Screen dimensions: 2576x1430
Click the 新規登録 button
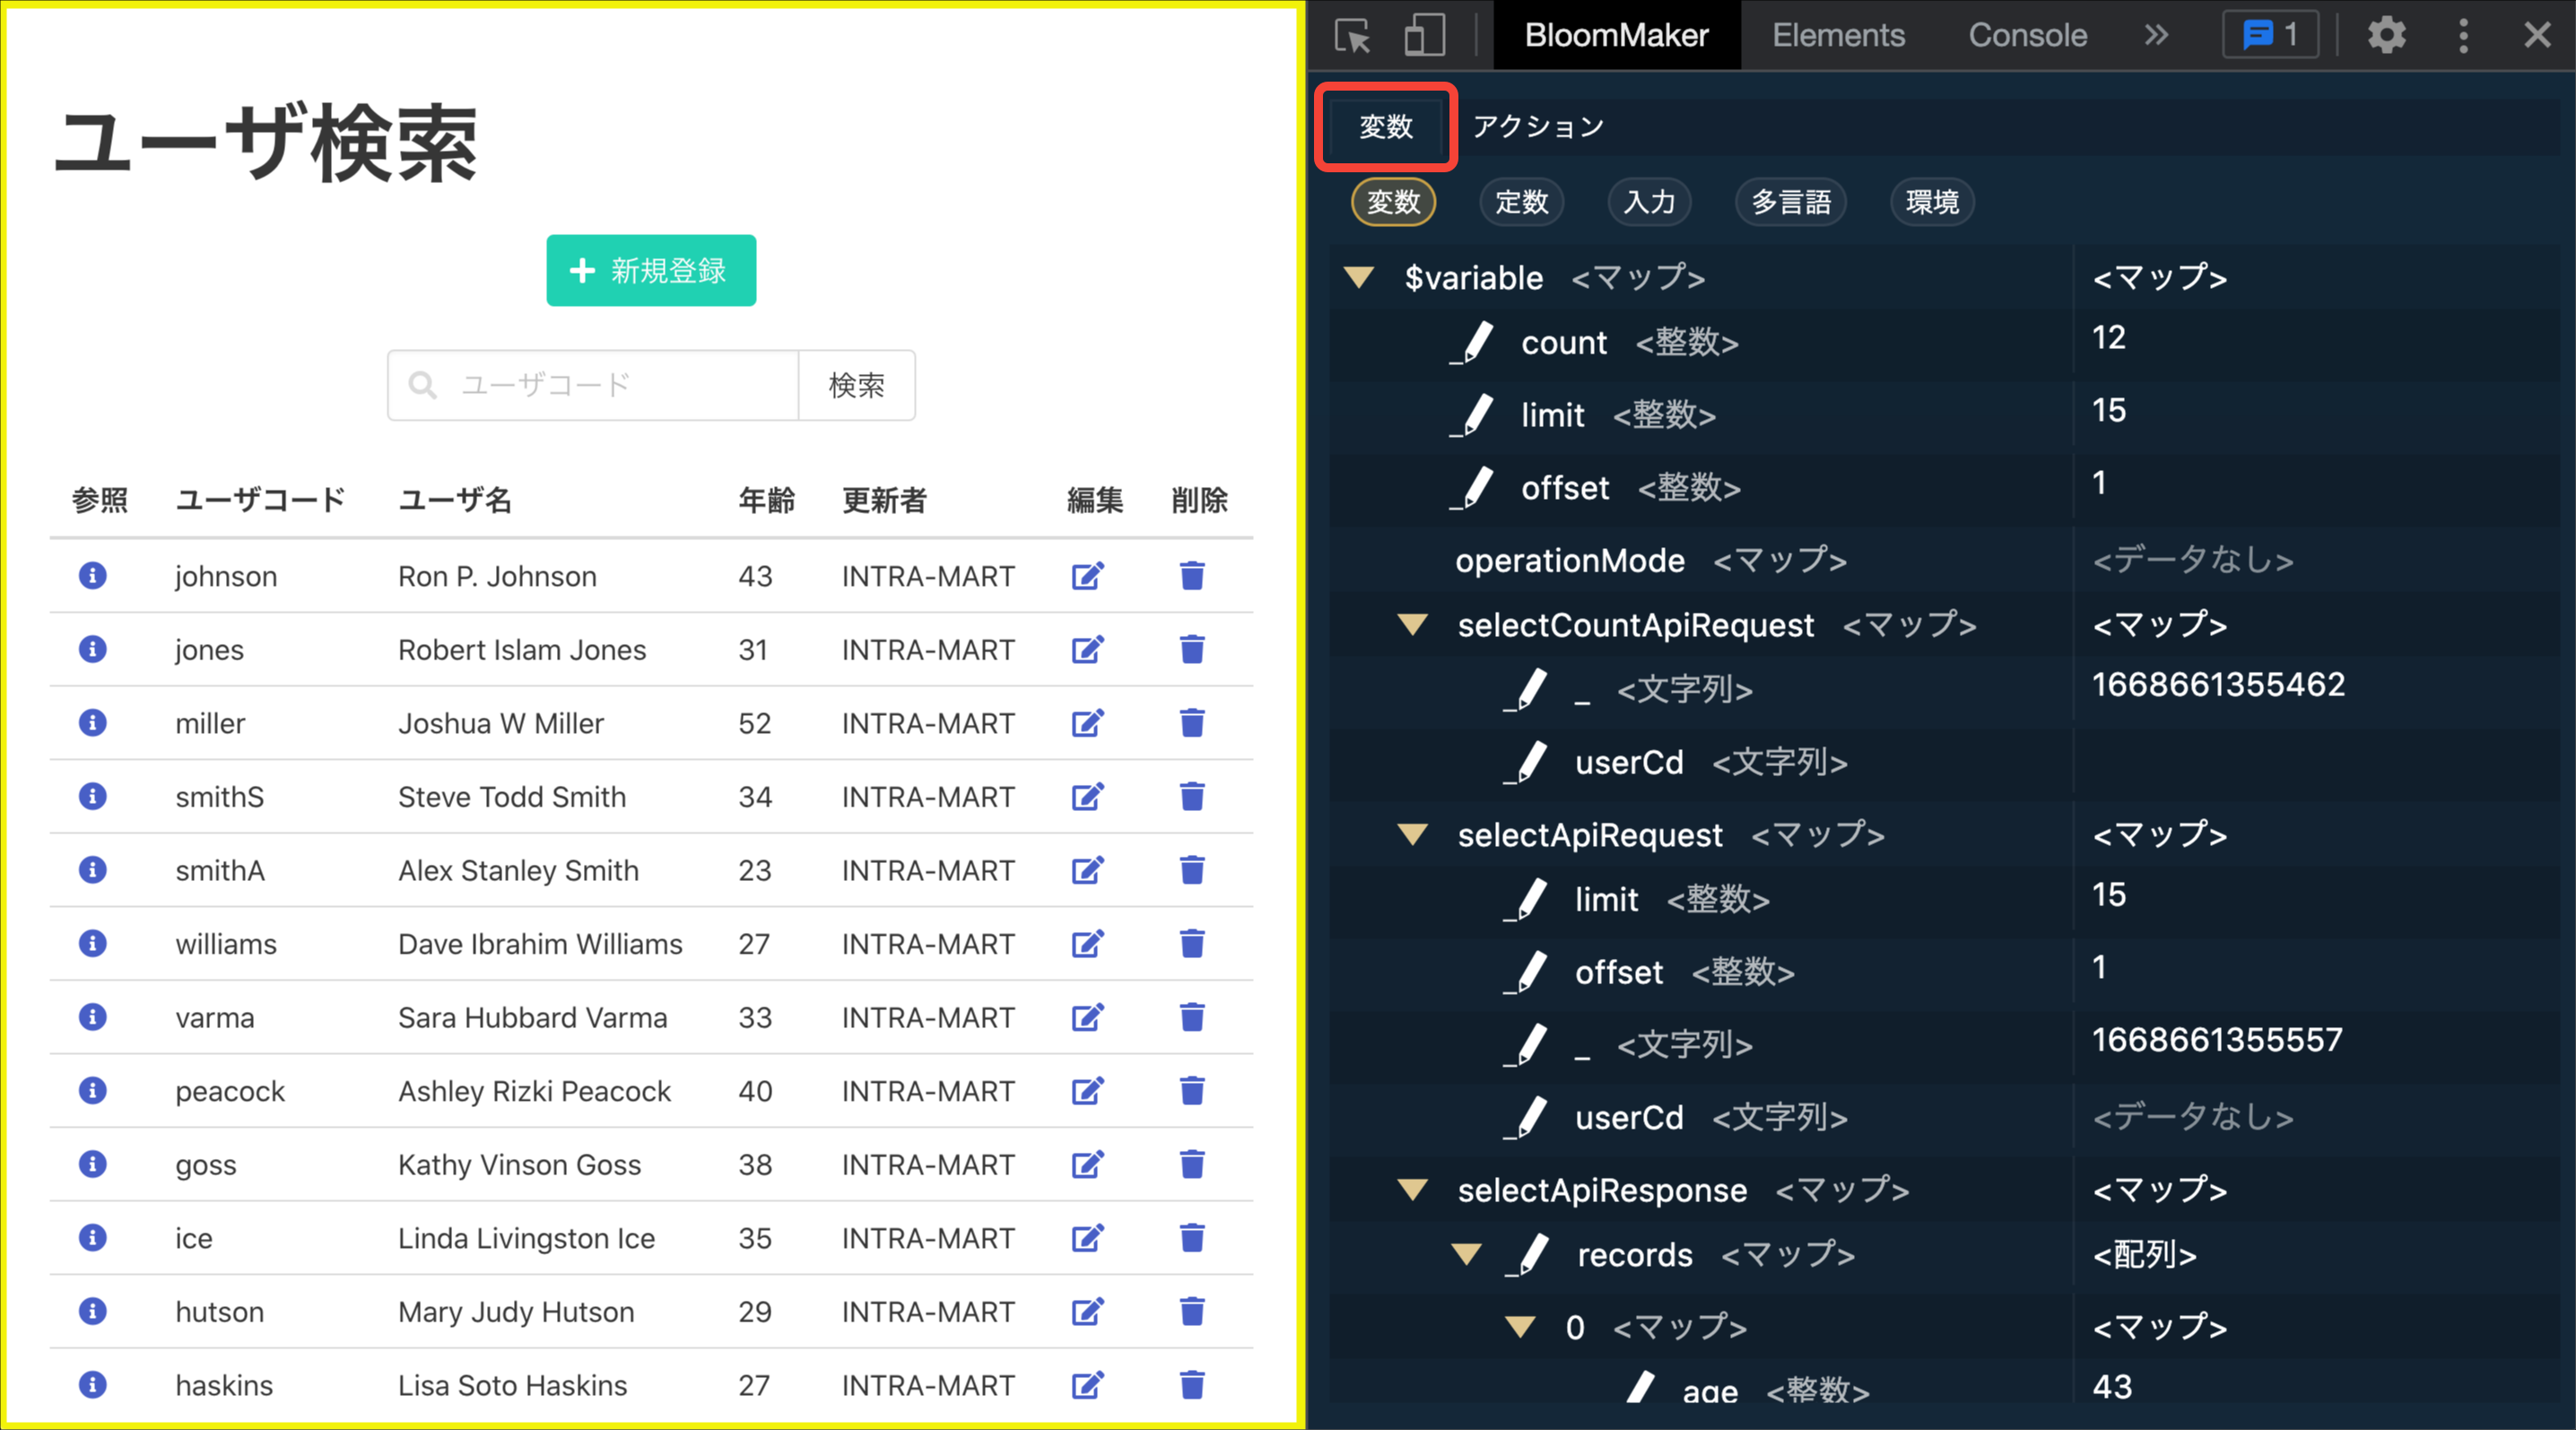[651, 271]
